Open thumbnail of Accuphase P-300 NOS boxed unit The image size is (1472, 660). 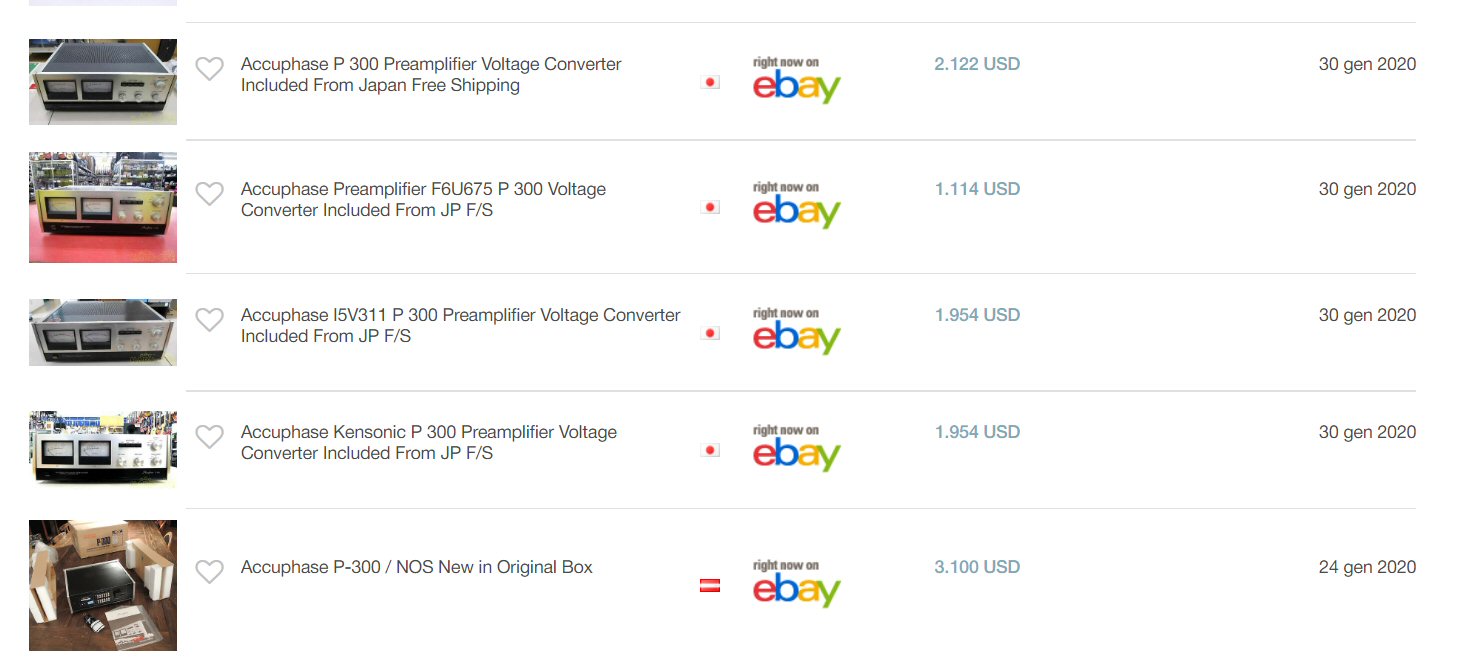tap(103, 585)
